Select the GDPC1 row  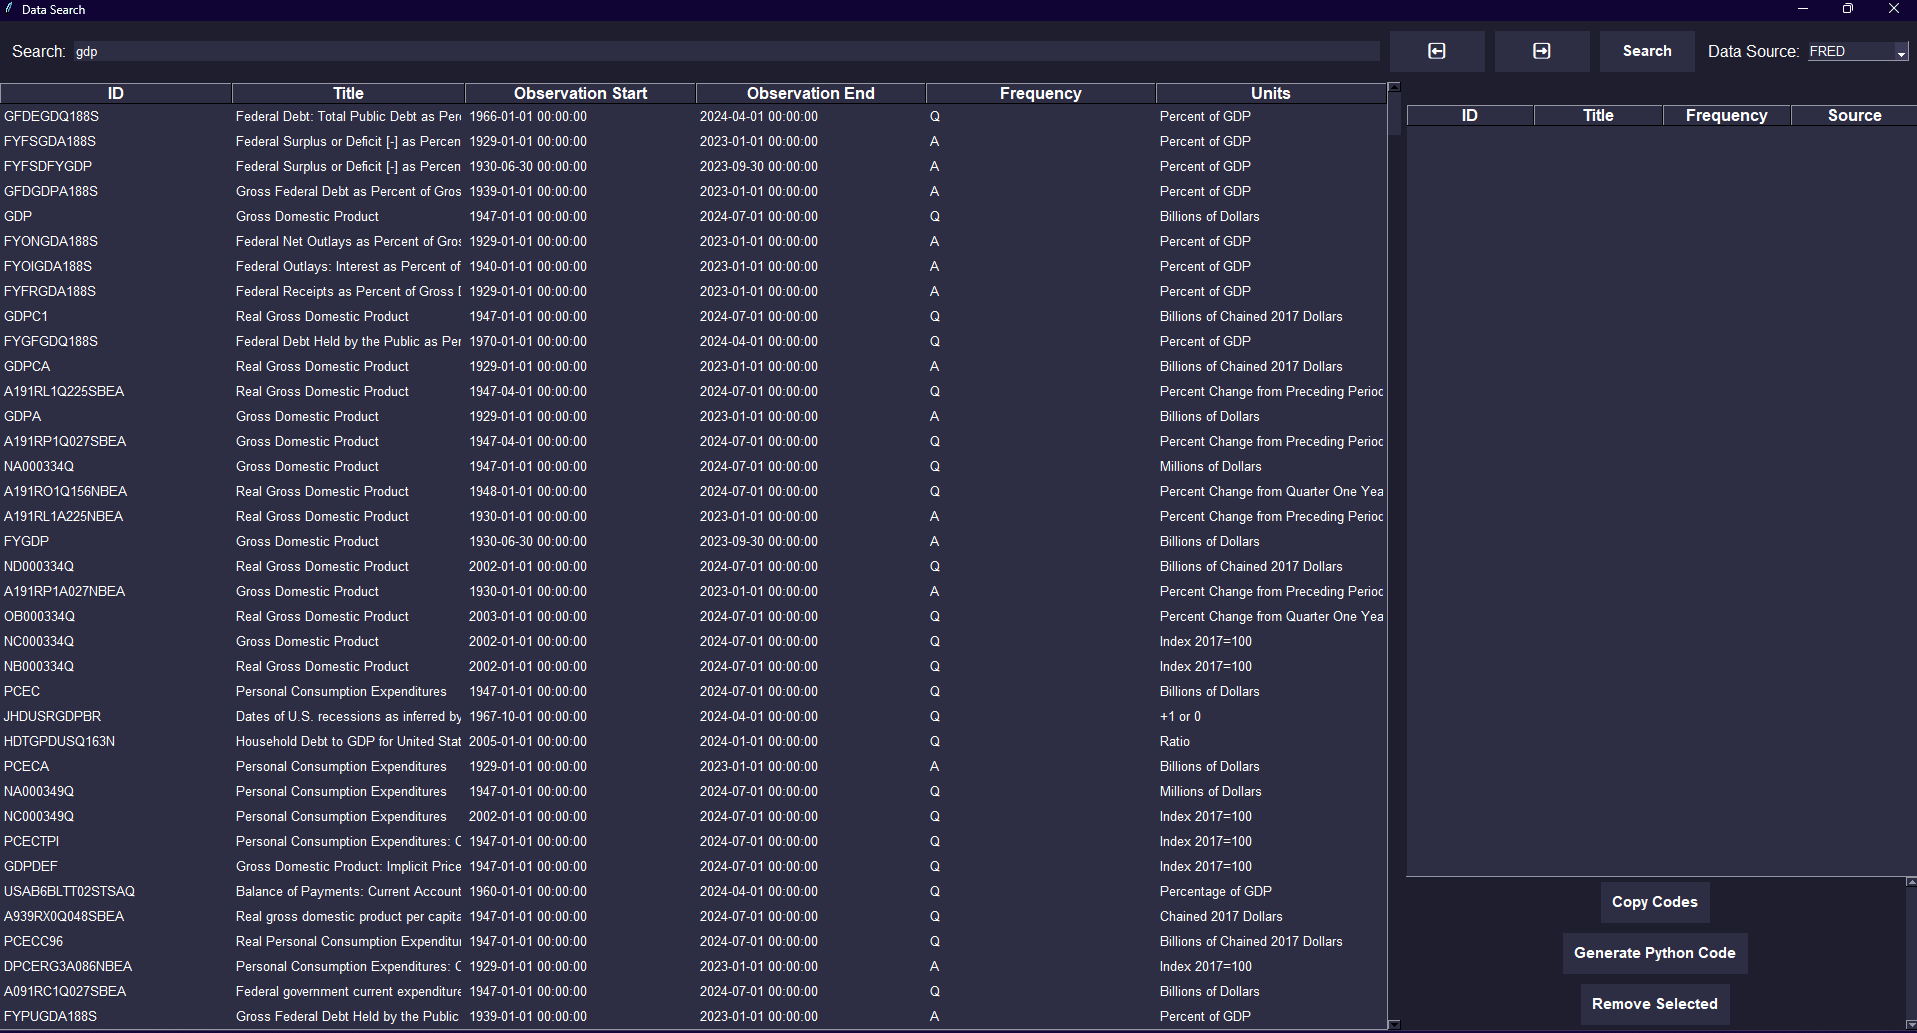[693, 317]
